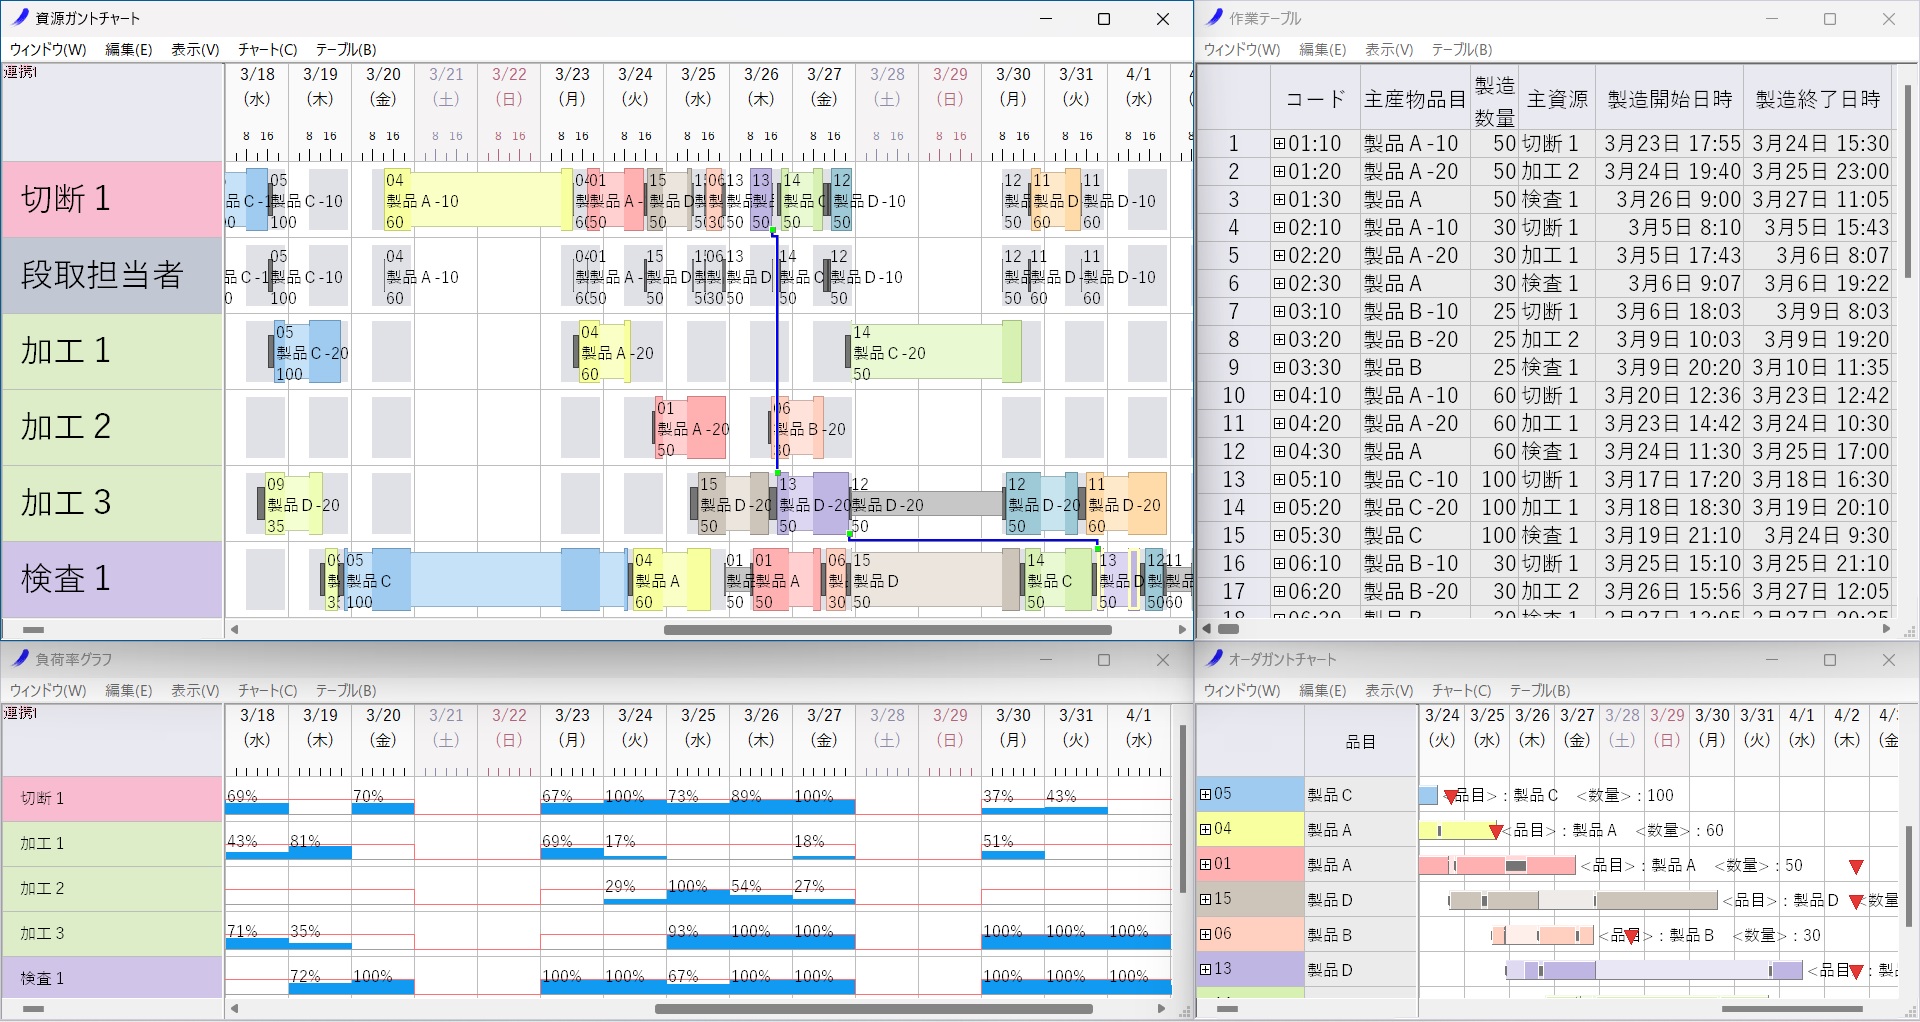Click the オーダガントチャート window title icon
This screenshot has height=1022, width=1920.
tap(1214, 658)
